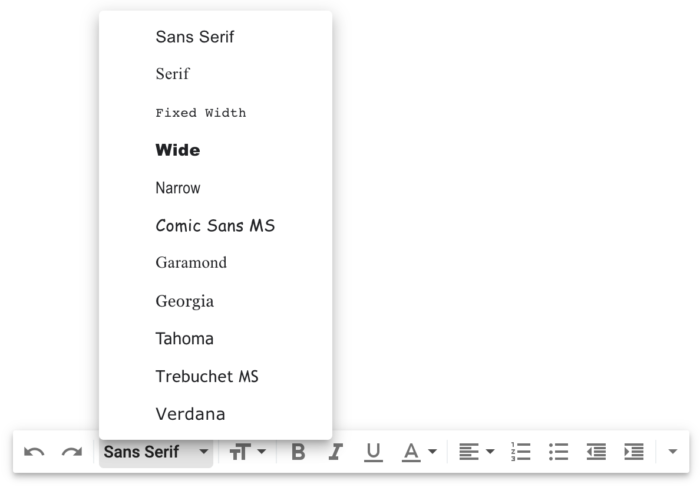Insert a bulleted list

558,452
